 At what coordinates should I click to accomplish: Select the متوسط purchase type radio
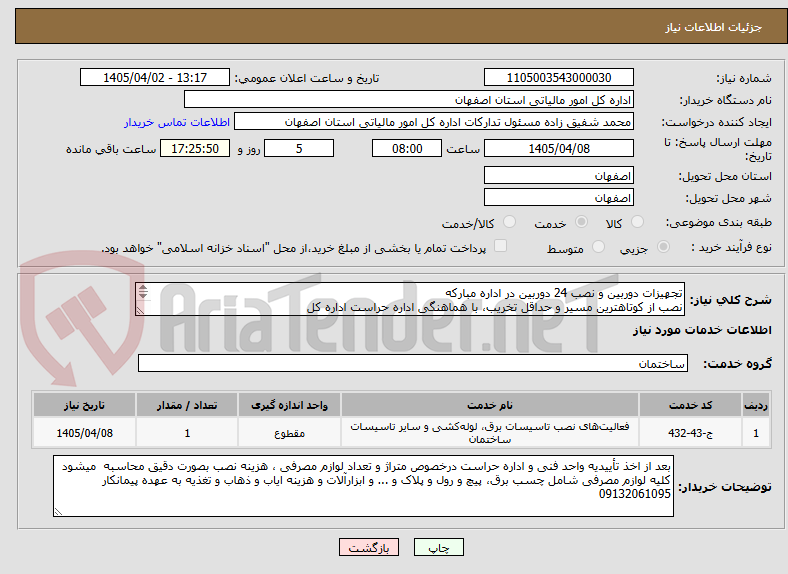click(598, 246)
